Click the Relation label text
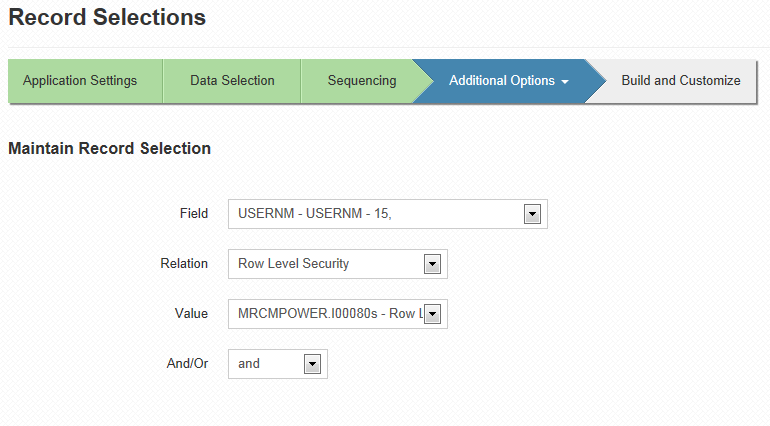Image resolution: width=770 pixels, height=426 pixels. pos(184,264)
